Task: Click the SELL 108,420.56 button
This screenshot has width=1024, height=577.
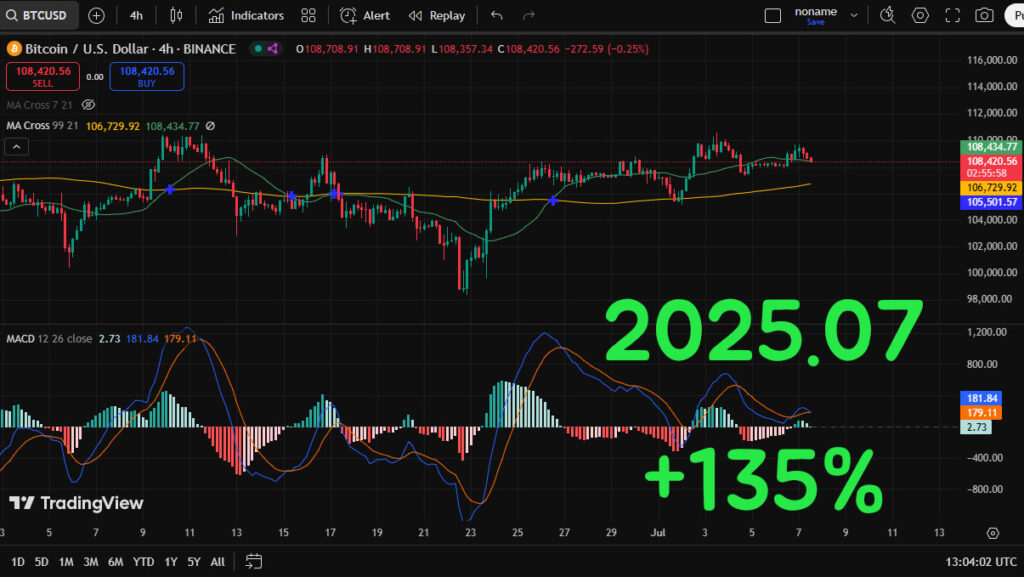Action: pos(43,76)
